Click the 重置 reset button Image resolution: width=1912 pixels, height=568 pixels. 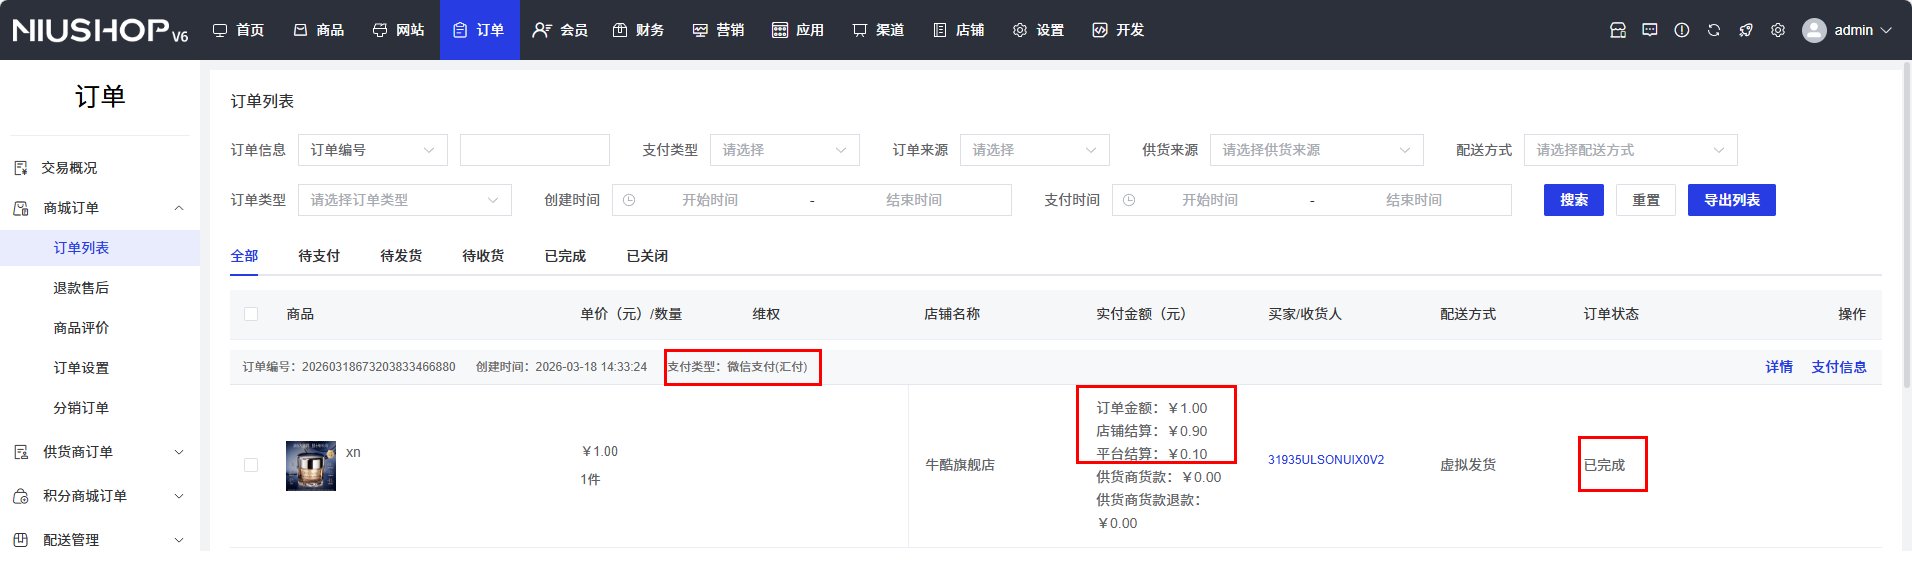coord(1646,200)
